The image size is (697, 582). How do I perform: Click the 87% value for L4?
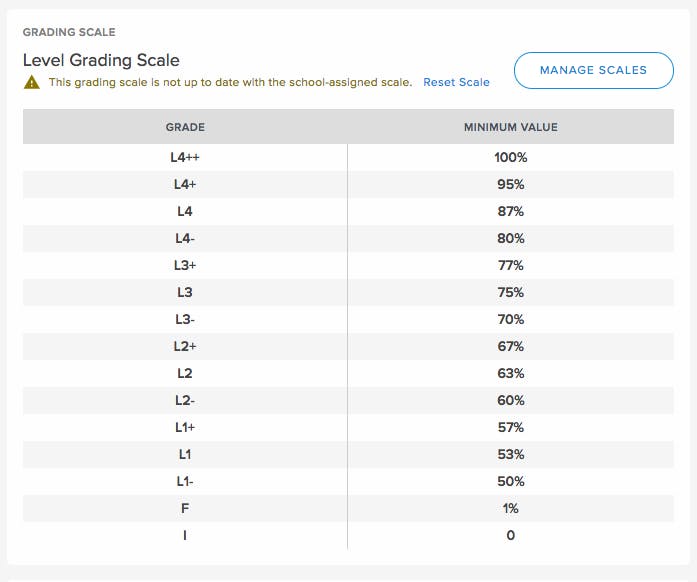click(x=511, y=212)
